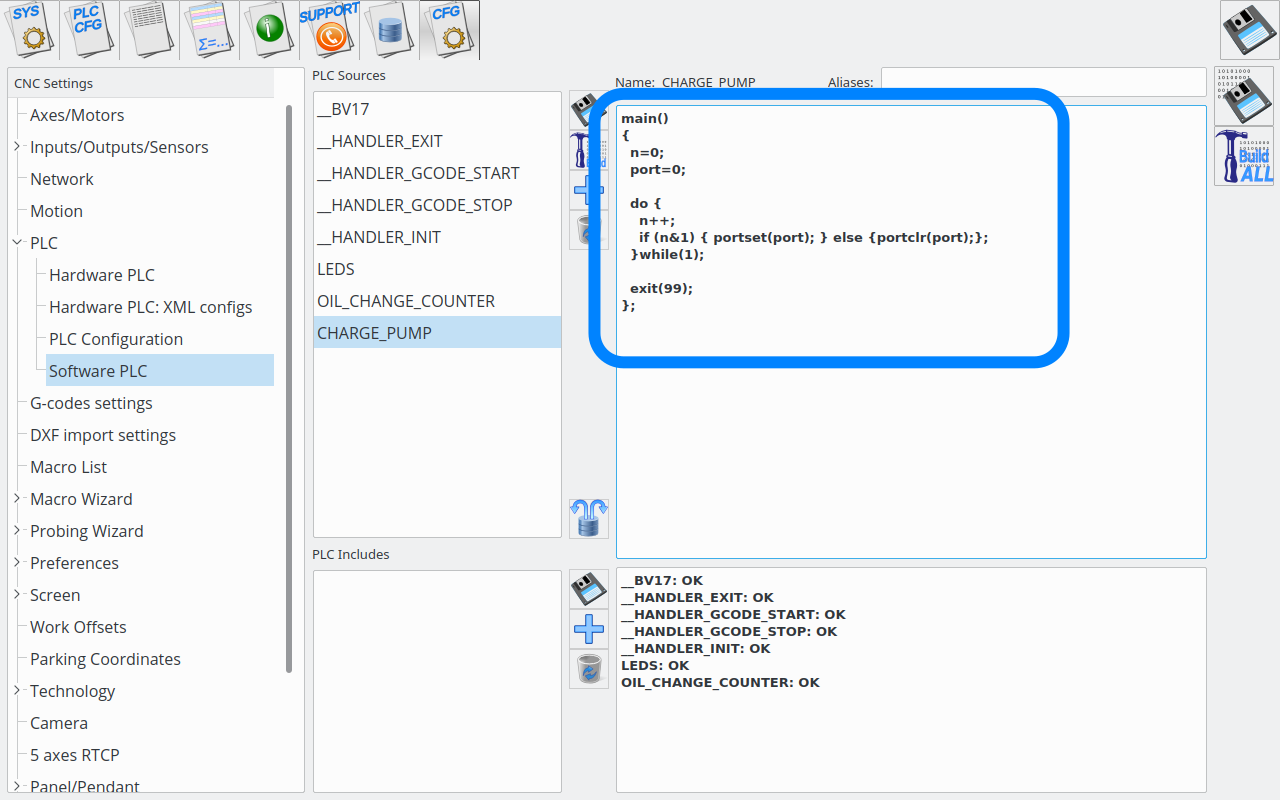This screenshot has height=800, width=1280.
Task: Click the database icon in top toolbar
Action: pyautogui.click(x=390, y=30)
